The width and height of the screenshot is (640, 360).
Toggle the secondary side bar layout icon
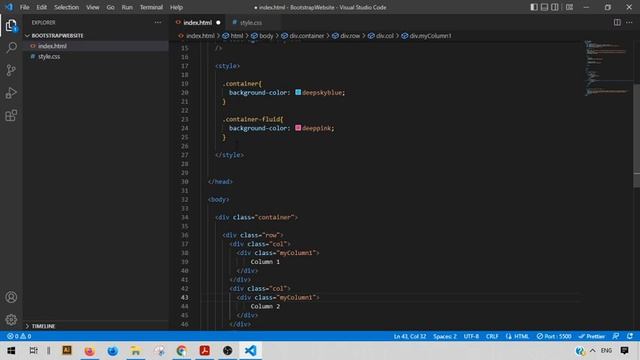point(555,7)
